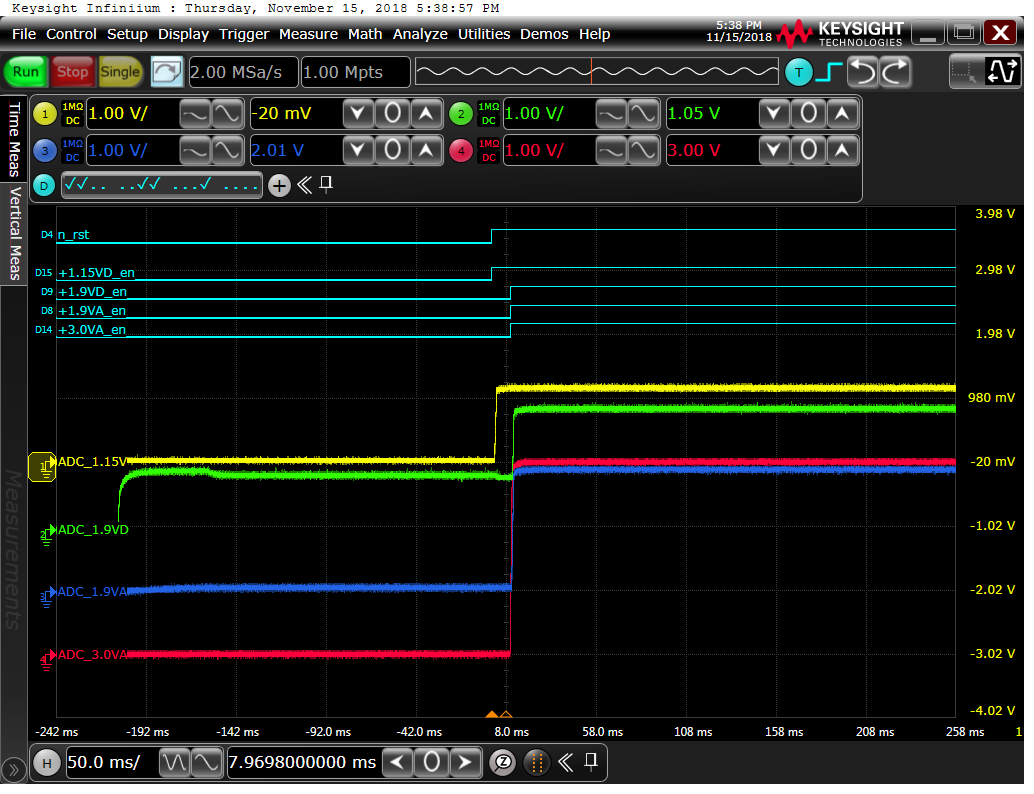Edit channel 1 offset -20 mV field
The width and height of the screenshot is (1034, 794).
pyautogui.click(x=295, y=114)
